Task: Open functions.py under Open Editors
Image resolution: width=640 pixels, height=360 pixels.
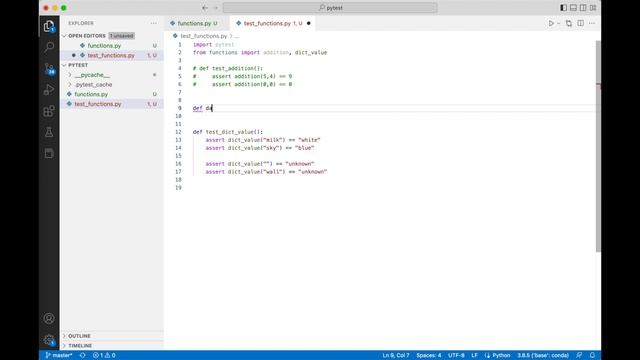Action: coord(104,46)
